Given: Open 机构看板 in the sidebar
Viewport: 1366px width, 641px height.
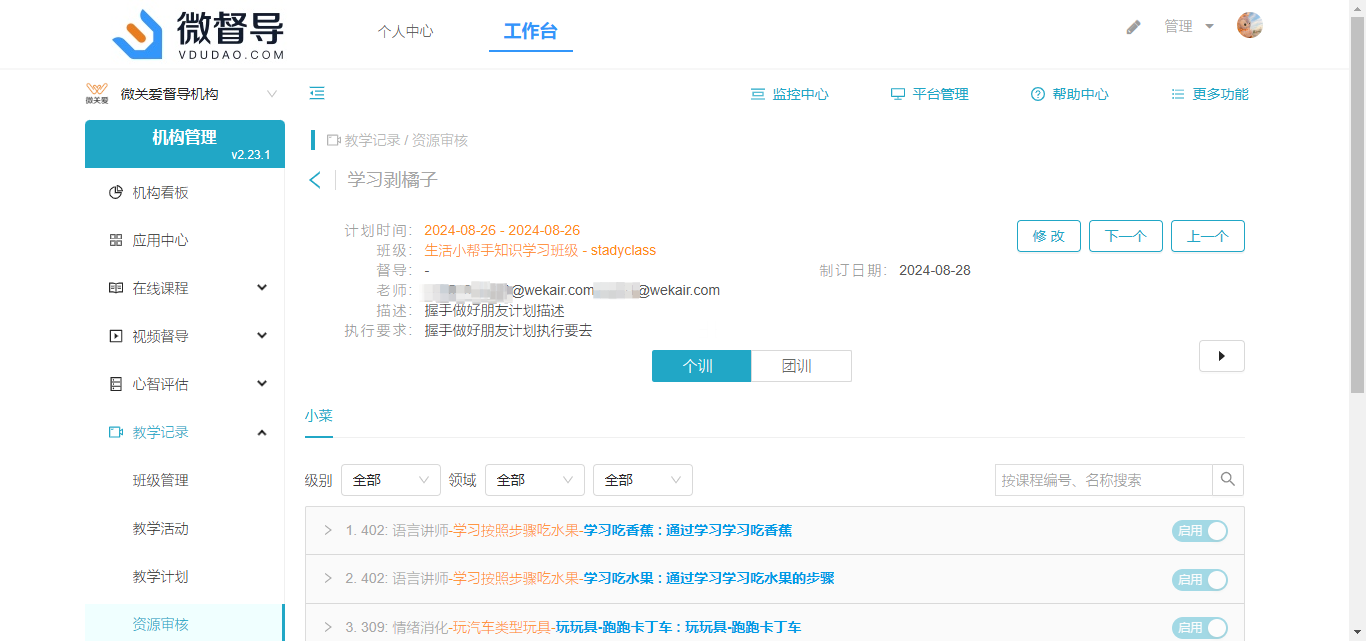Looking at the screenshot, I should [185, 192].
